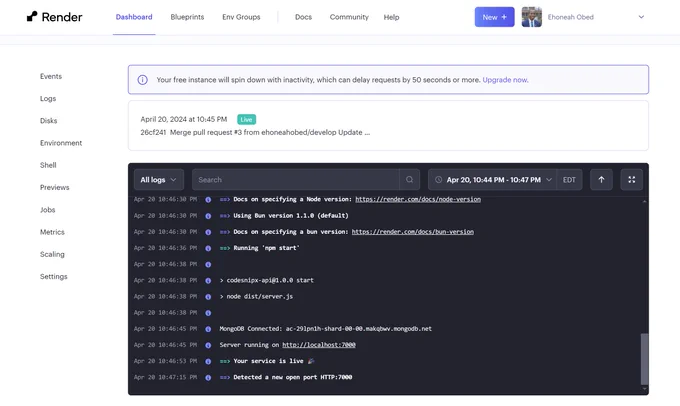Open Shell in the sidebar
680x406 pixels.
[48, 165]
